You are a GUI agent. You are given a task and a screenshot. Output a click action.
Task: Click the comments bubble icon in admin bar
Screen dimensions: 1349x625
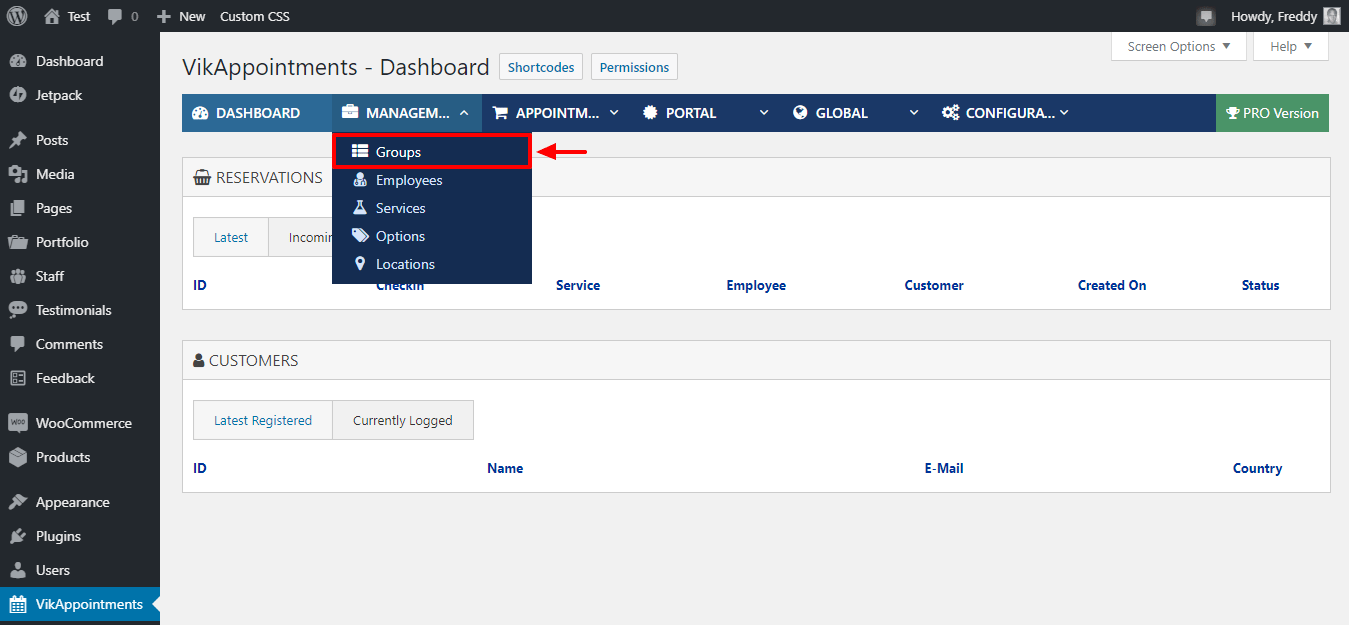pos(115,17)
